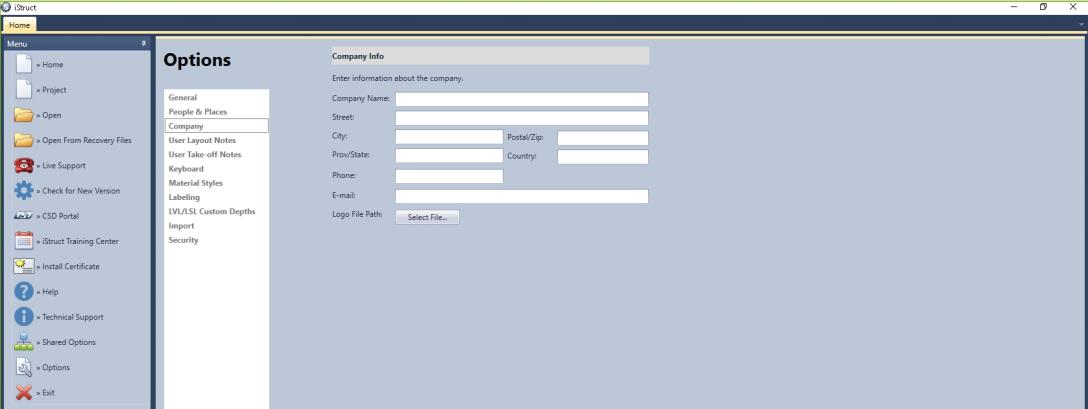Click the Select File... button for logo
This screenshot has width=1088, height=409.
point(427,217)
